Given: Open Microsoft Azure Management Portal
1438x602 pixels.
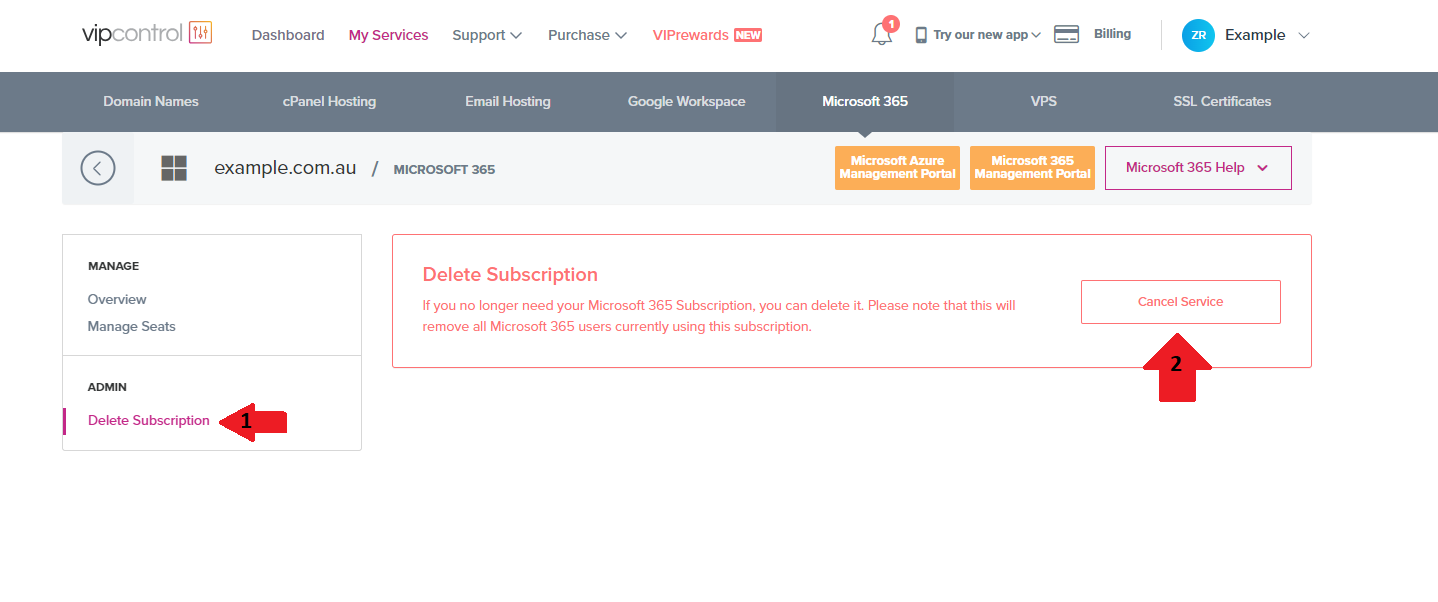Looking at the screenshot, I should tap(898, 168).
